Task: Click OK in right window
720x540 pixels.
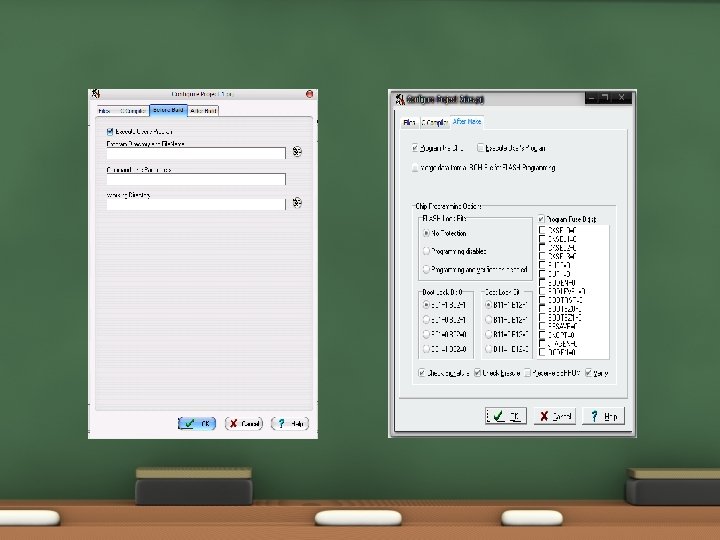Action: [506, 416]
